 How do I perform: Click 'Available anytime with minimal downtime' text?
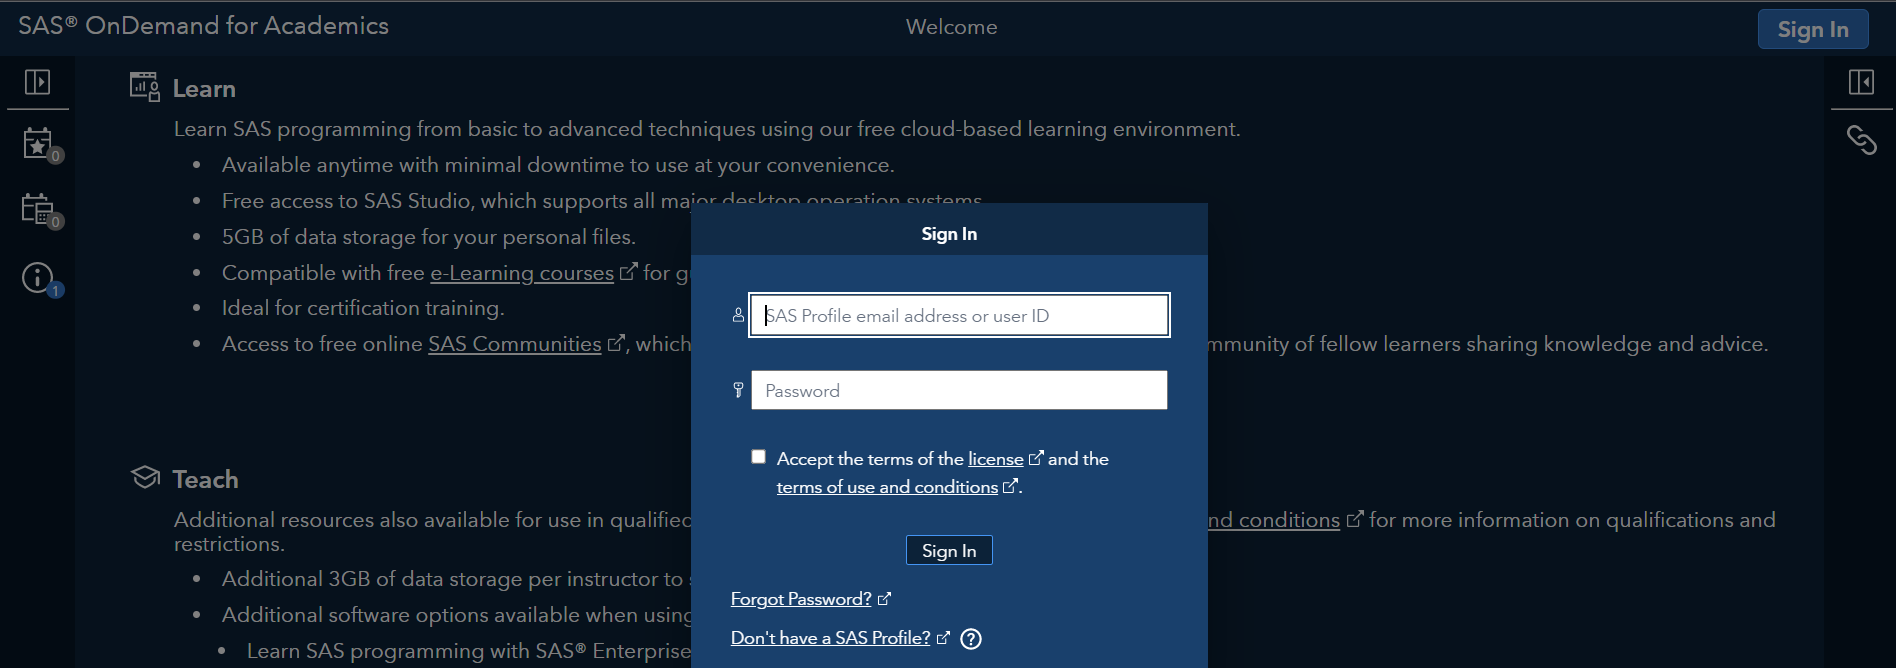pos(558,165)
